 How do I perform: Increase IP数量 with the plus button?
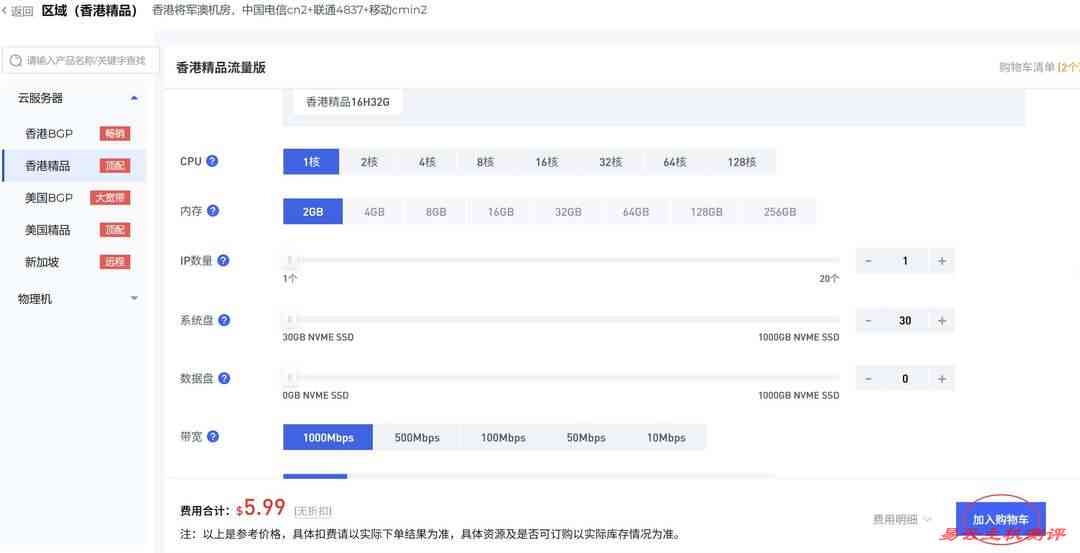pyautogui.click(x=942, y=261)
